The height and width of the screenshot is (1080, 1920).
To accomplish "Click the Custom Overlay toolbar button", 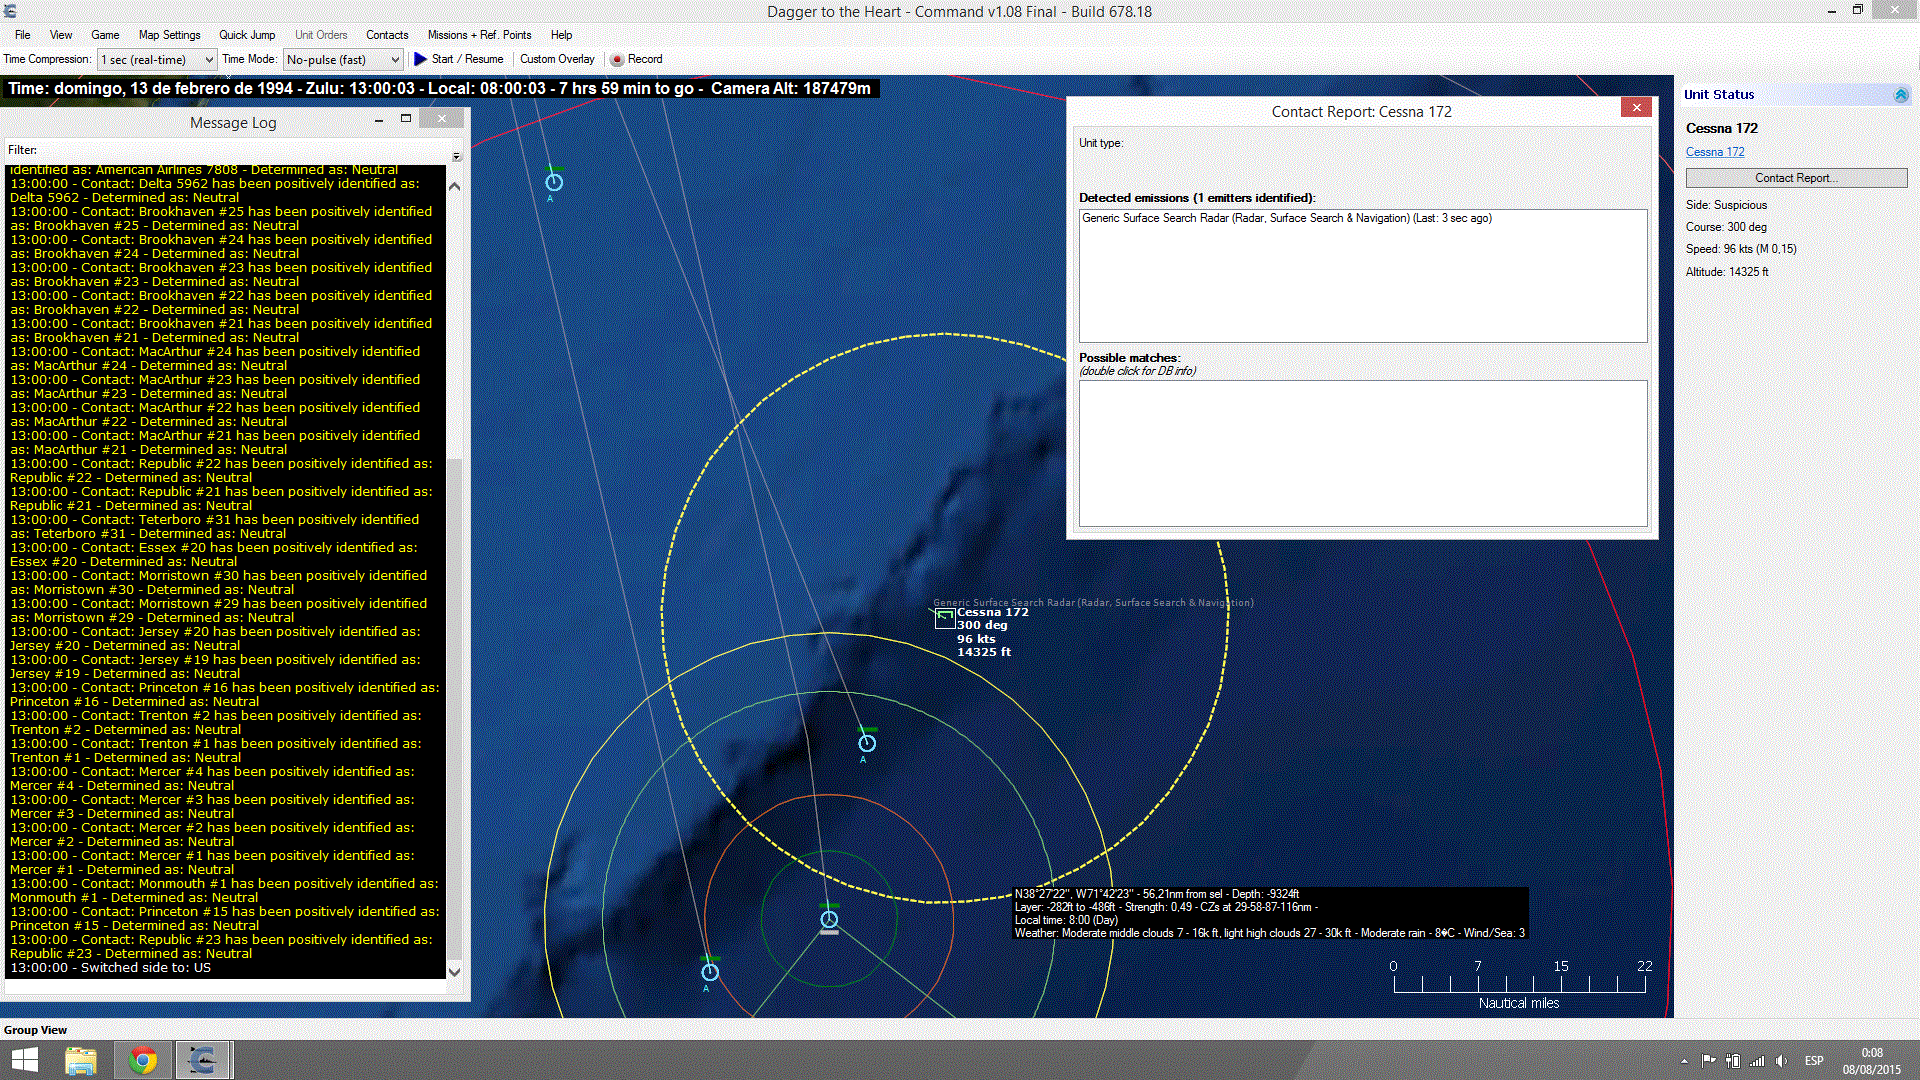I will pyautogui.click(x=557, y=59).
